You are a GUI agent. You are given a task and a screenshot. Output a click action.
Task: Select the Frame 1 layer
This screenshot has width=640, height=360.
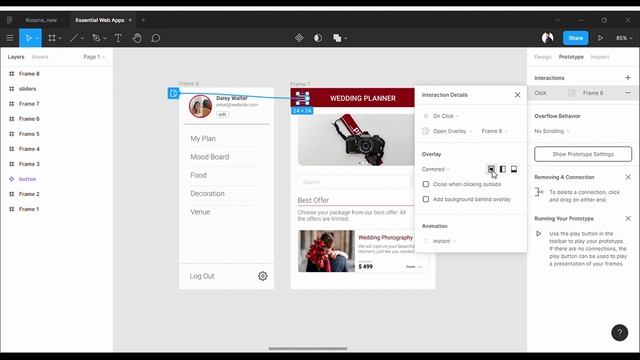pyautogui.click(x=29, y=209)
